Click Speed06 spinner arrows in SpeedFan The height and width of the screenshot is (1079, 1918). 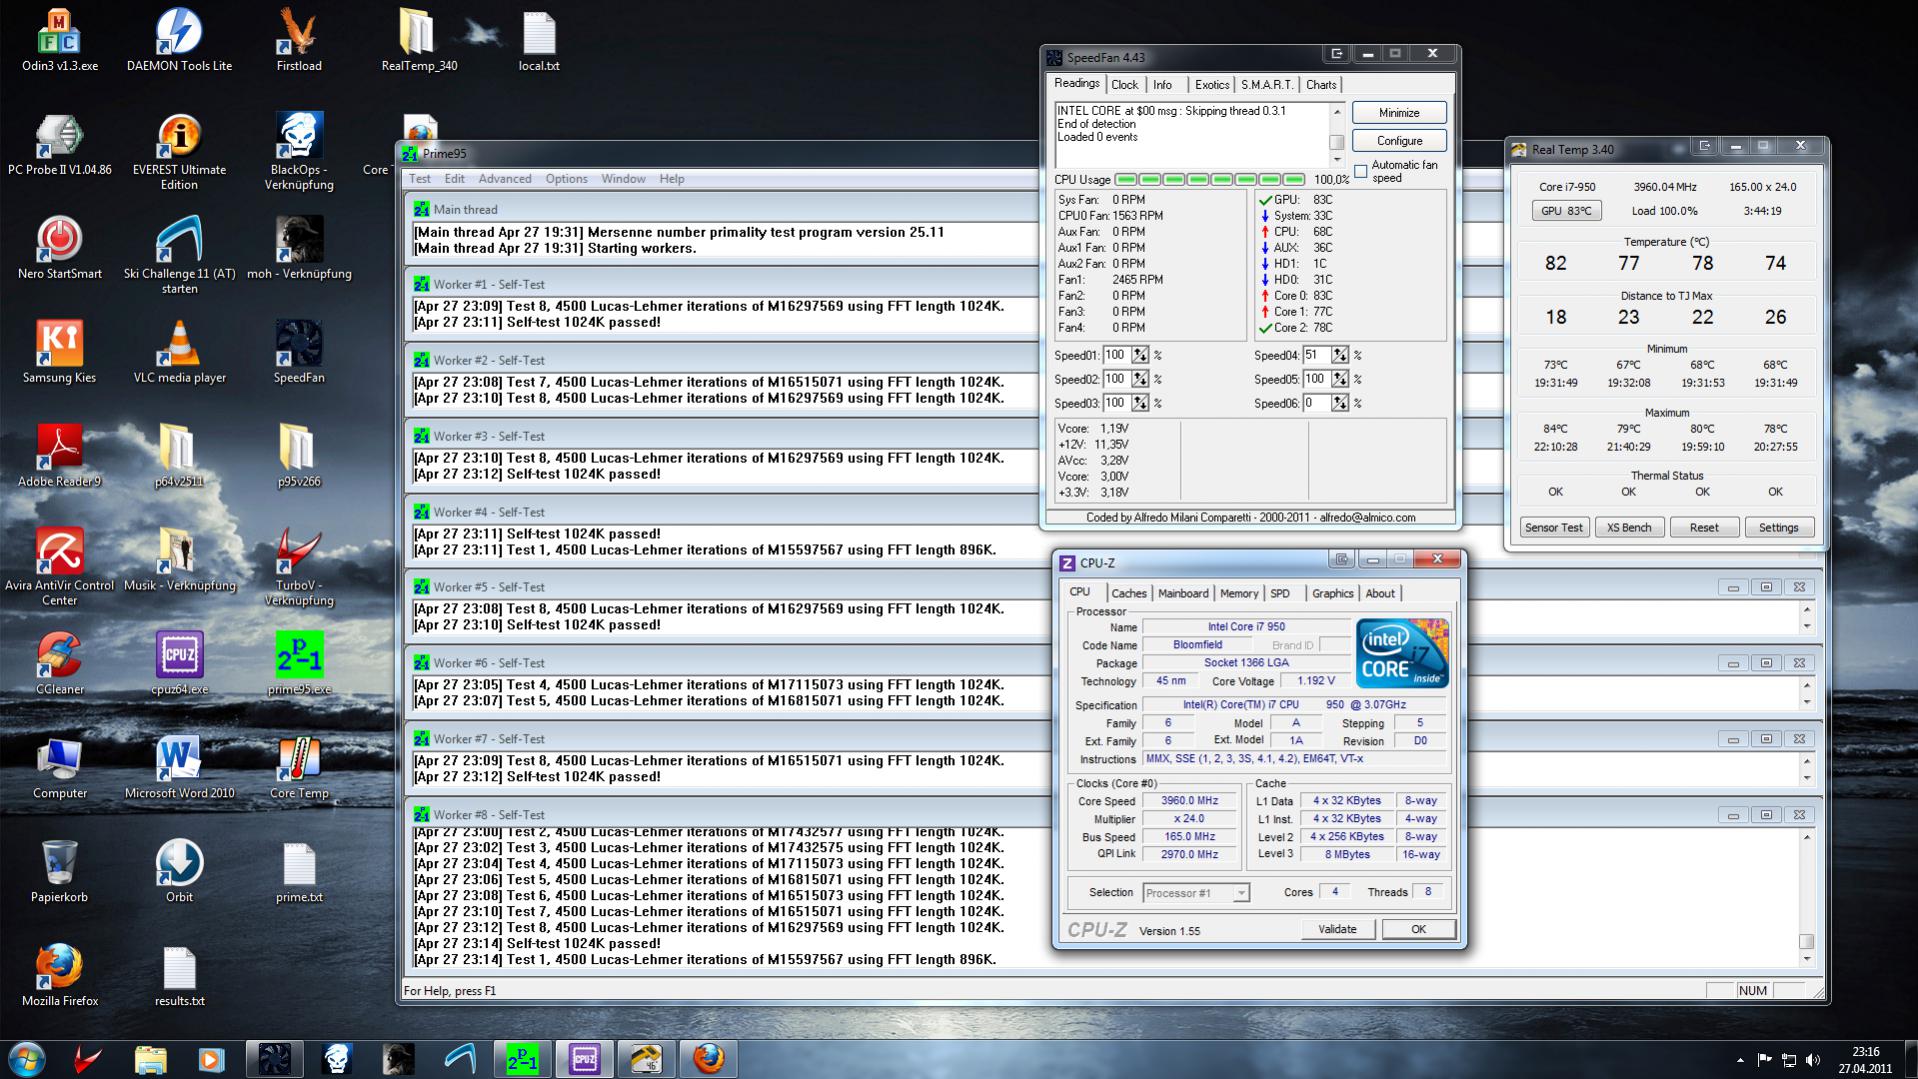[x=1340, y=403]
